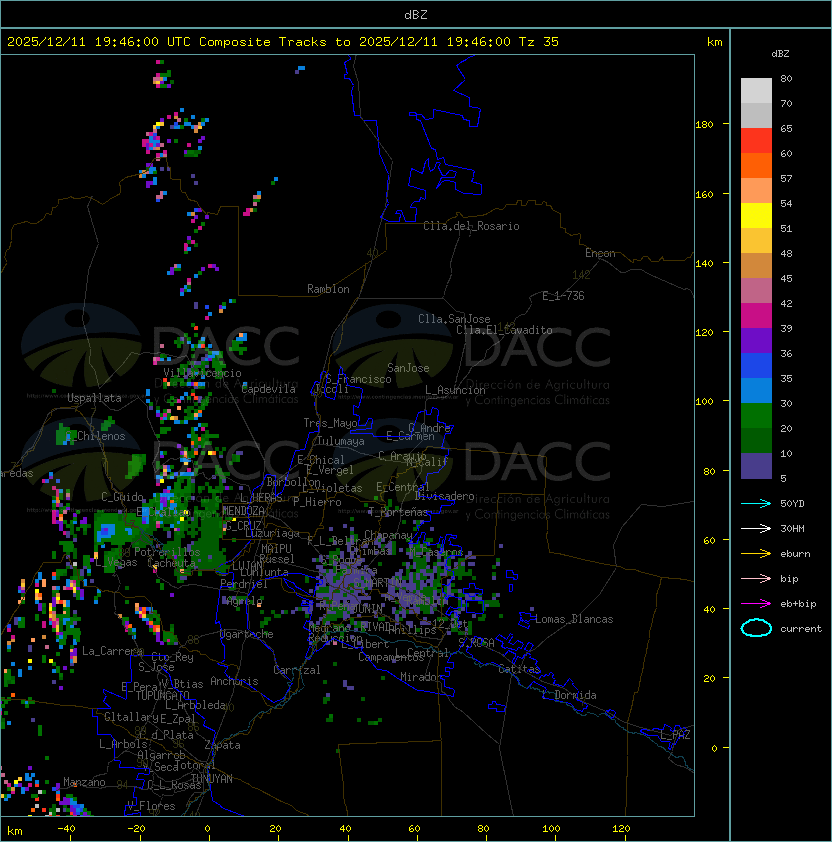Image resolution: width=832 pixels, height=842 pixels.
Task: Pick the bright yellow swatch in dBZ legend
Action: point(756,215)
